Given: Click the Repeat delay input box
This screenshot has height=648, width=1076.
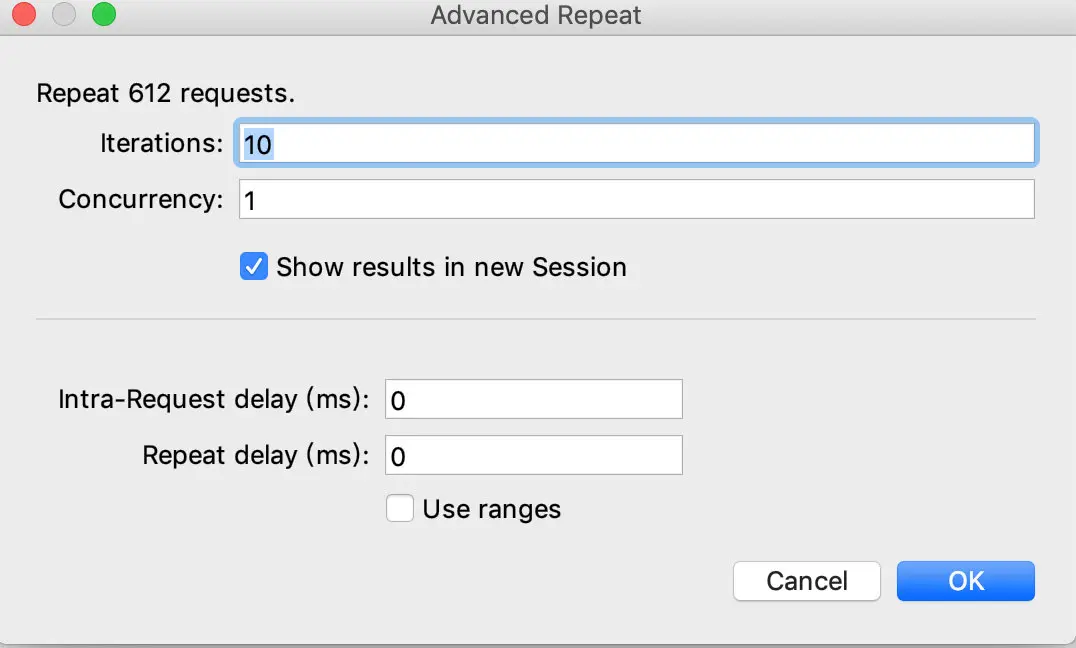Looking at the screenshot, I should pos(533,455).
